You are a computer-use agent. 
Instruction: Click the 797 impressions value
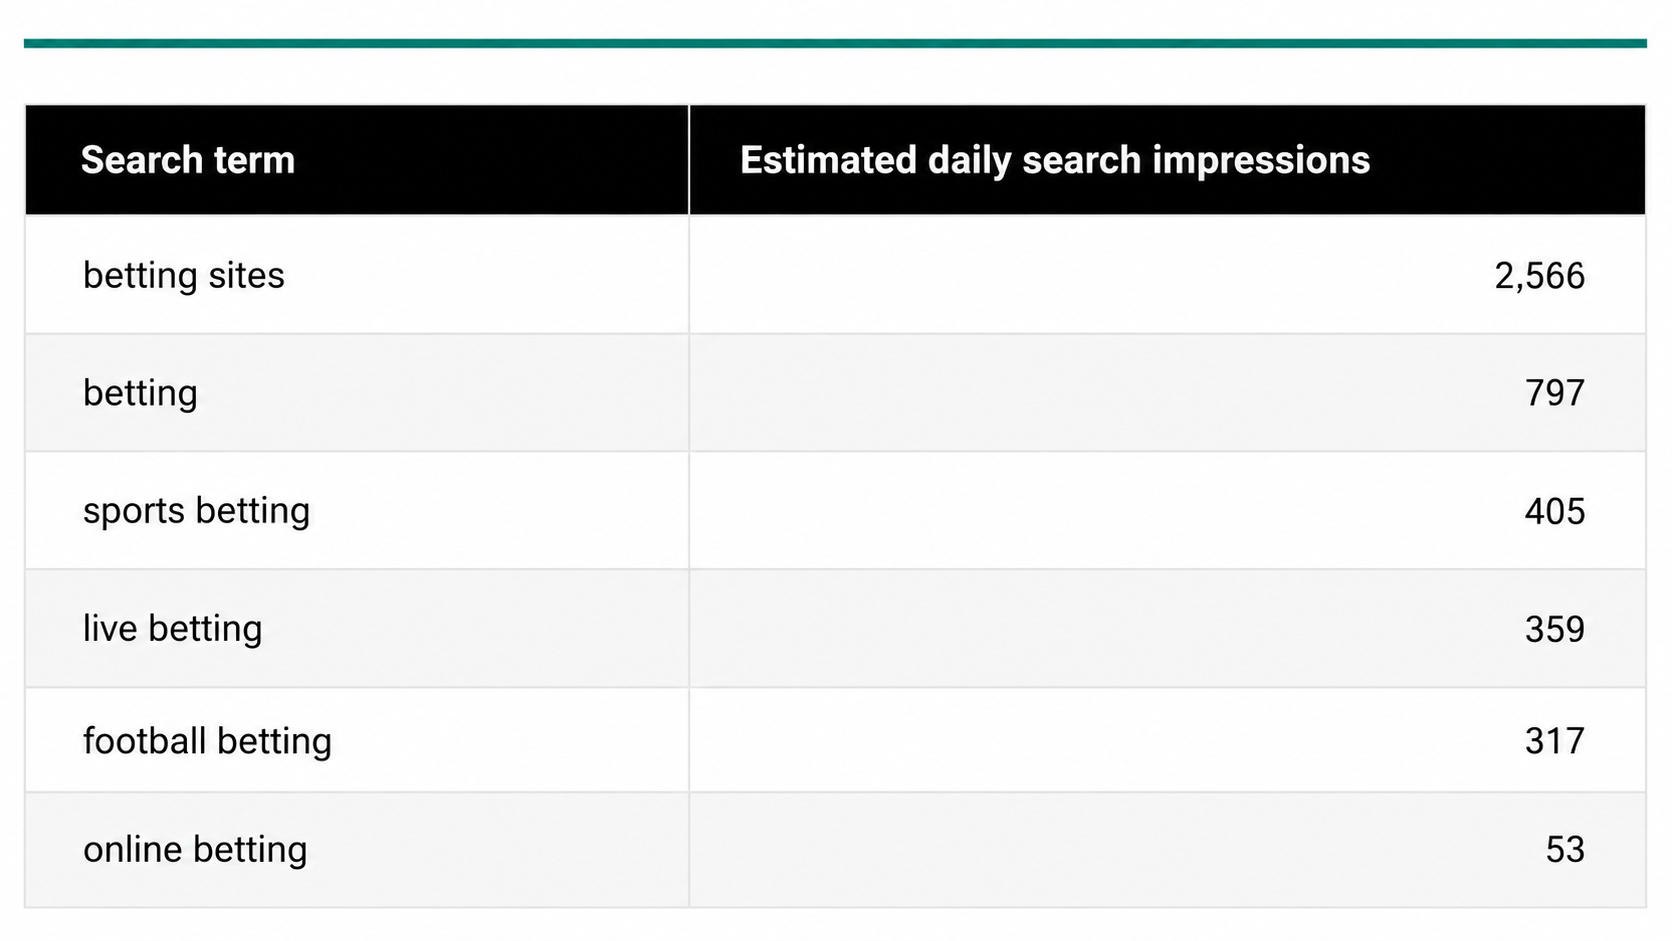(x=1555, y=393)
